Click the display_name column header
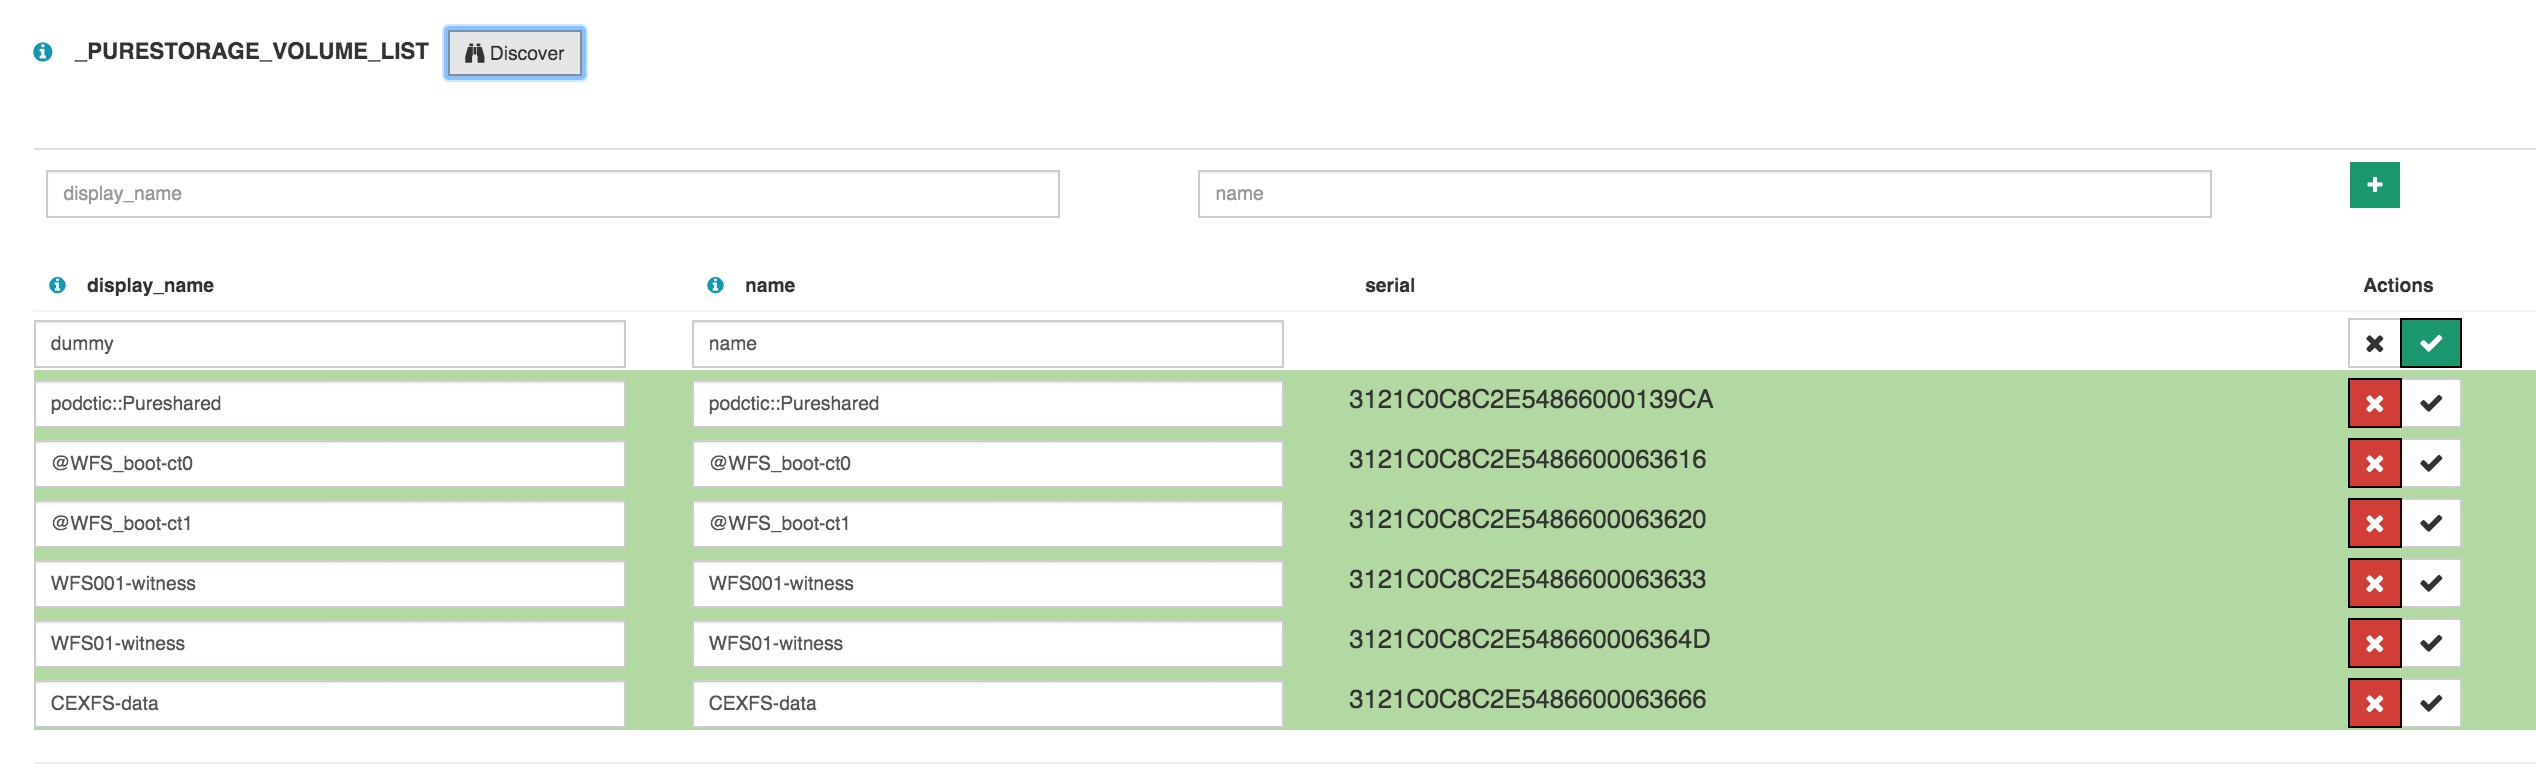Image resolution: width=2536 pixels, height=782 pixels. click(150, 286)
